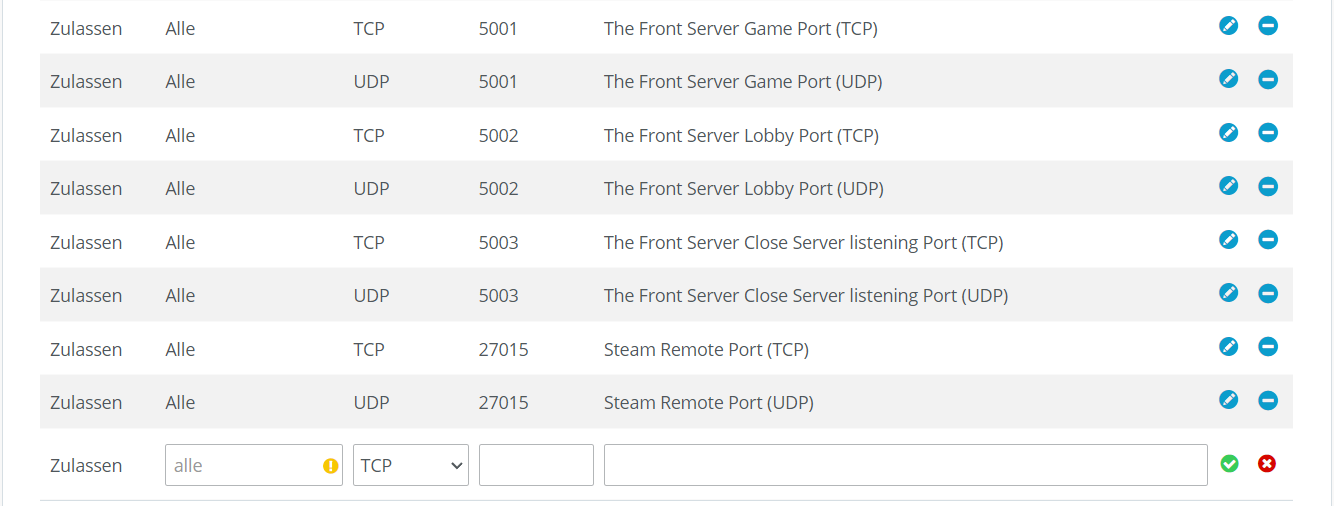The width and height of the screenshot is (1334, 506).
Task: Open the TCP protocol dropdown
Action: [411, 465]
